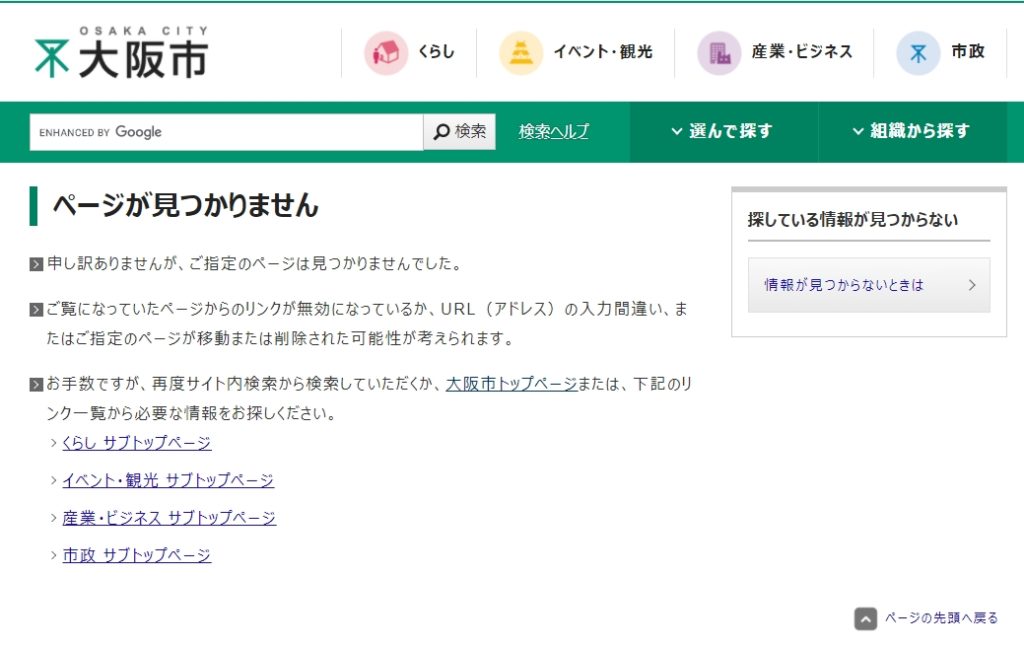Expand the 選んで探す dropdown menu
Screen dimensions: 1024x648
click(x=722, y=131)
